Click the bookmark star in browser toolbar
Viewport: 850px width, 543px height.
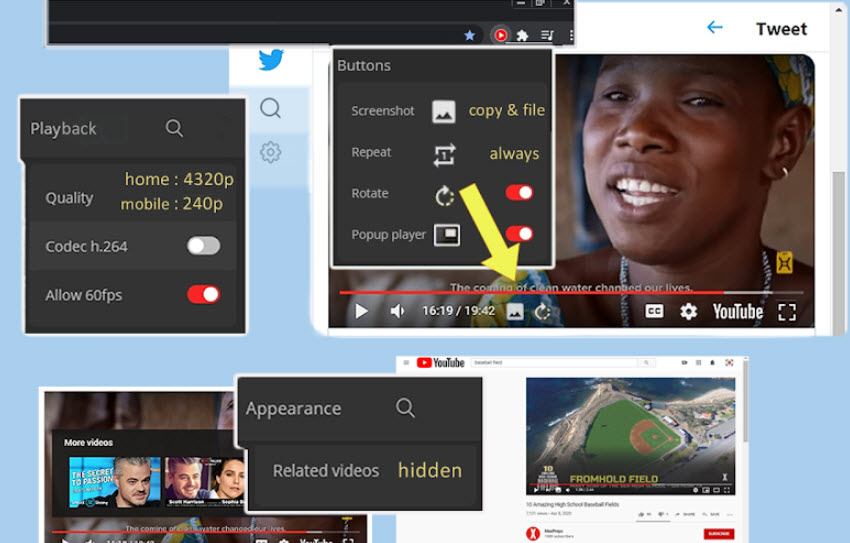(469, 35)
